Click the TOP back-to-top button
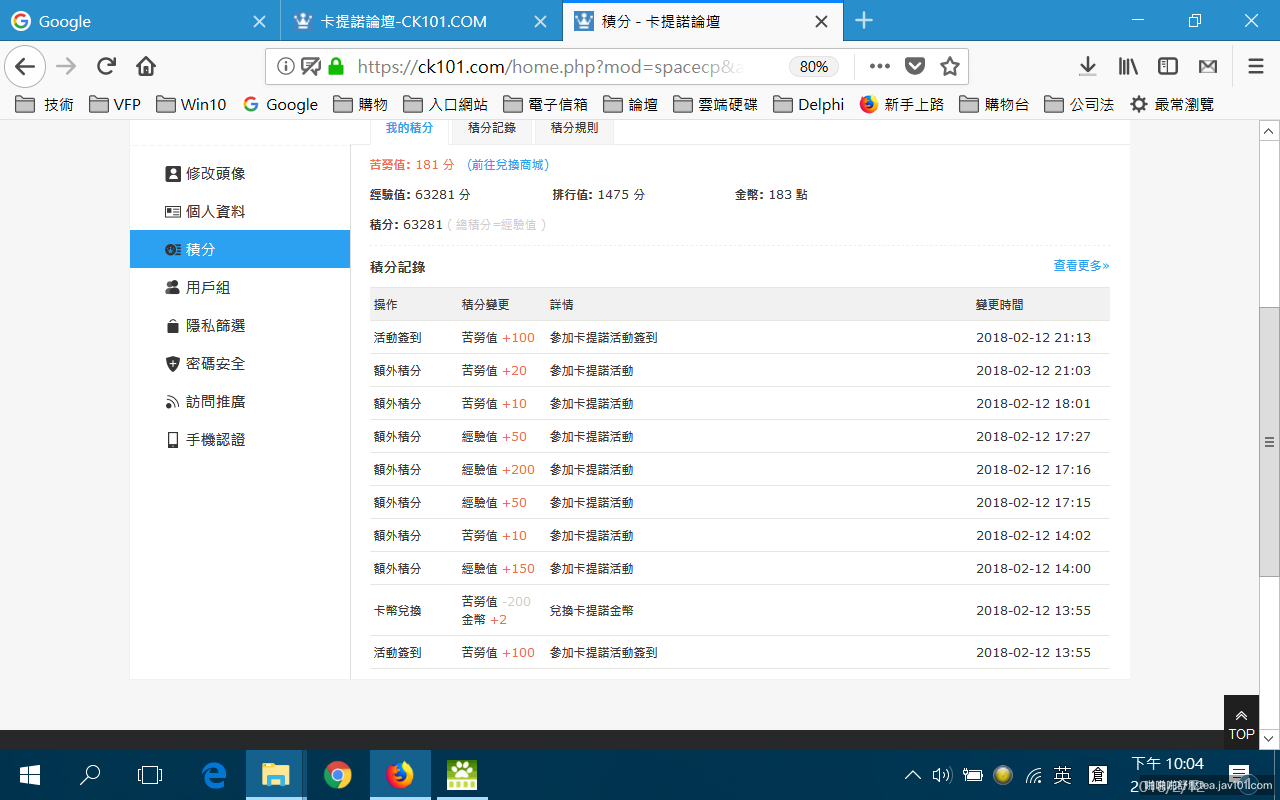 1241,723
